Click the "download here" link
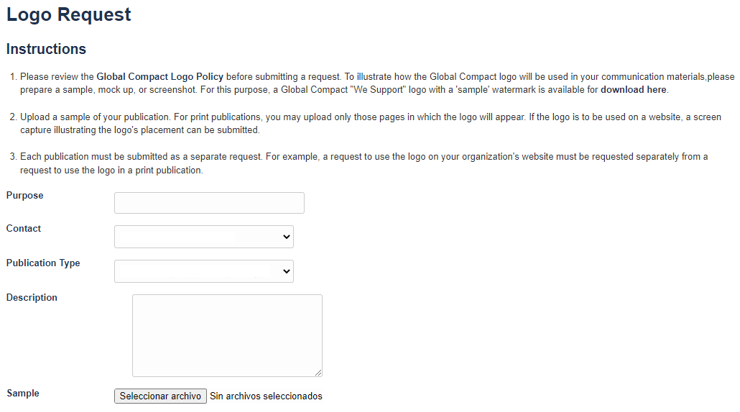740x412 pixels. [633, 90]
